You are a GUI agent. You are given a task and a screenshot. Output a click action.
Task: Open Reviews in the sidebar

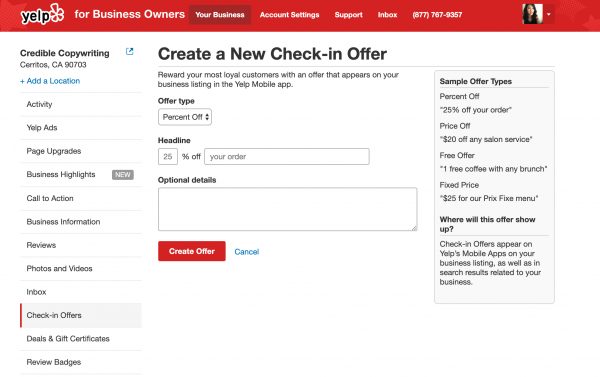[x=81, y=245]
